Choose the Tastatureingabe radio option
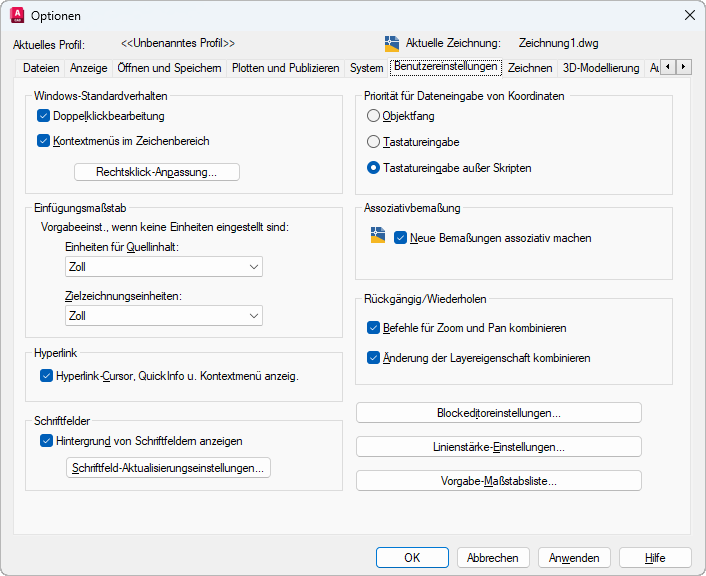The width and height of the screenshot is (706, 576). coord(374,142)
